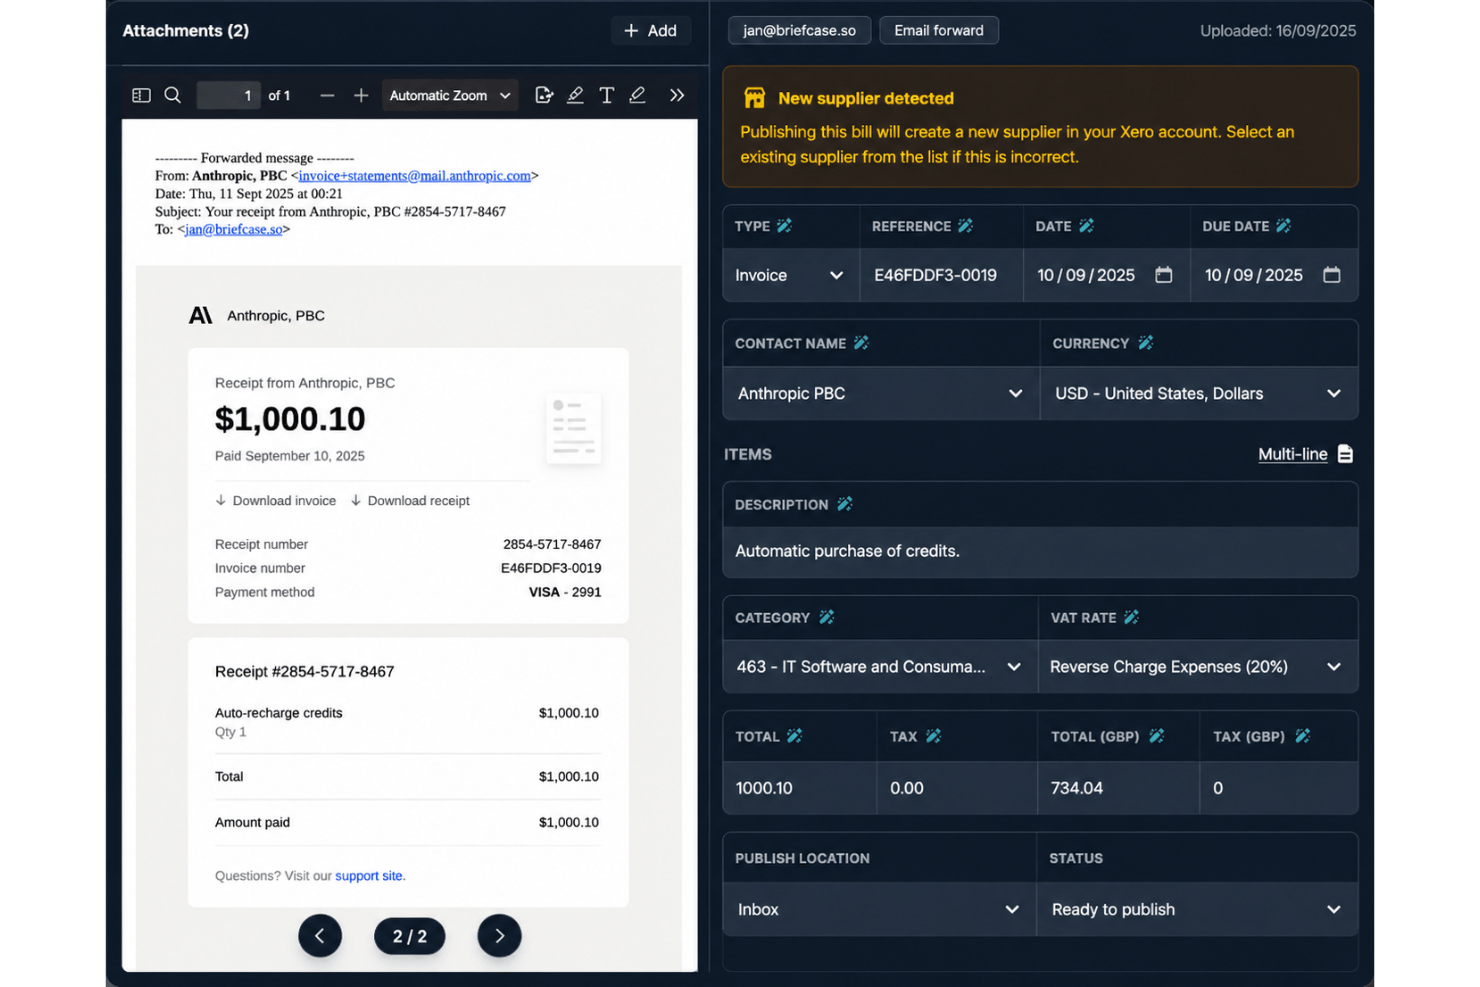Click the magic wand beside DESCRIPTION
The height and width of the screenshot is (987, 1480).
pyautogui.click(x=844, y=504)
